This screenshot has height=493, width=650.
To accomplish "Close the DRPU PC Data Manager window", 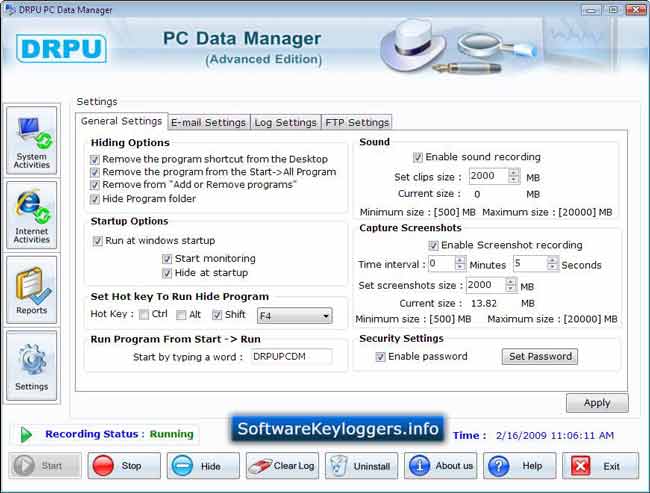I will point(636,10).
